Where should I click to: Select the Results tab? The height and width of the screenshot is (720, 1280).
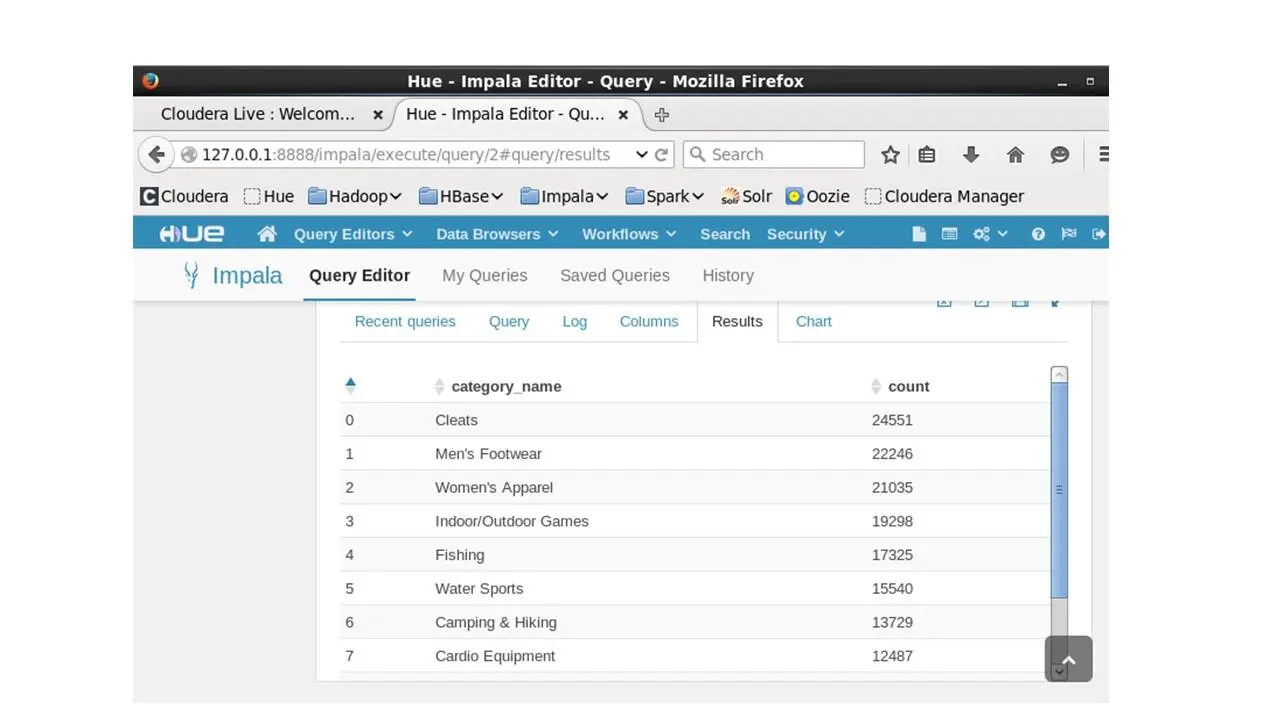click(737, 321)
